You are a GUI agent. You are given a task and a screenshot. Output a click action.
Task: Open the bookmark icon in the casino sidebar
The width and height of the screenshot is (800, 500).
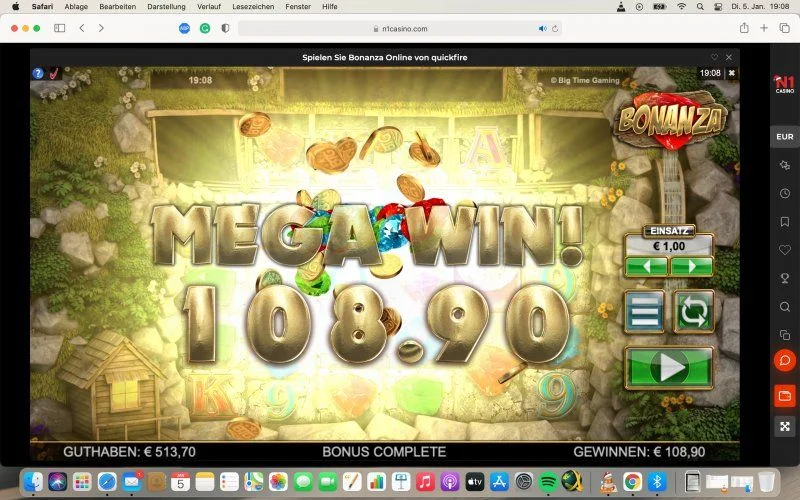click(x=785, y=221)
